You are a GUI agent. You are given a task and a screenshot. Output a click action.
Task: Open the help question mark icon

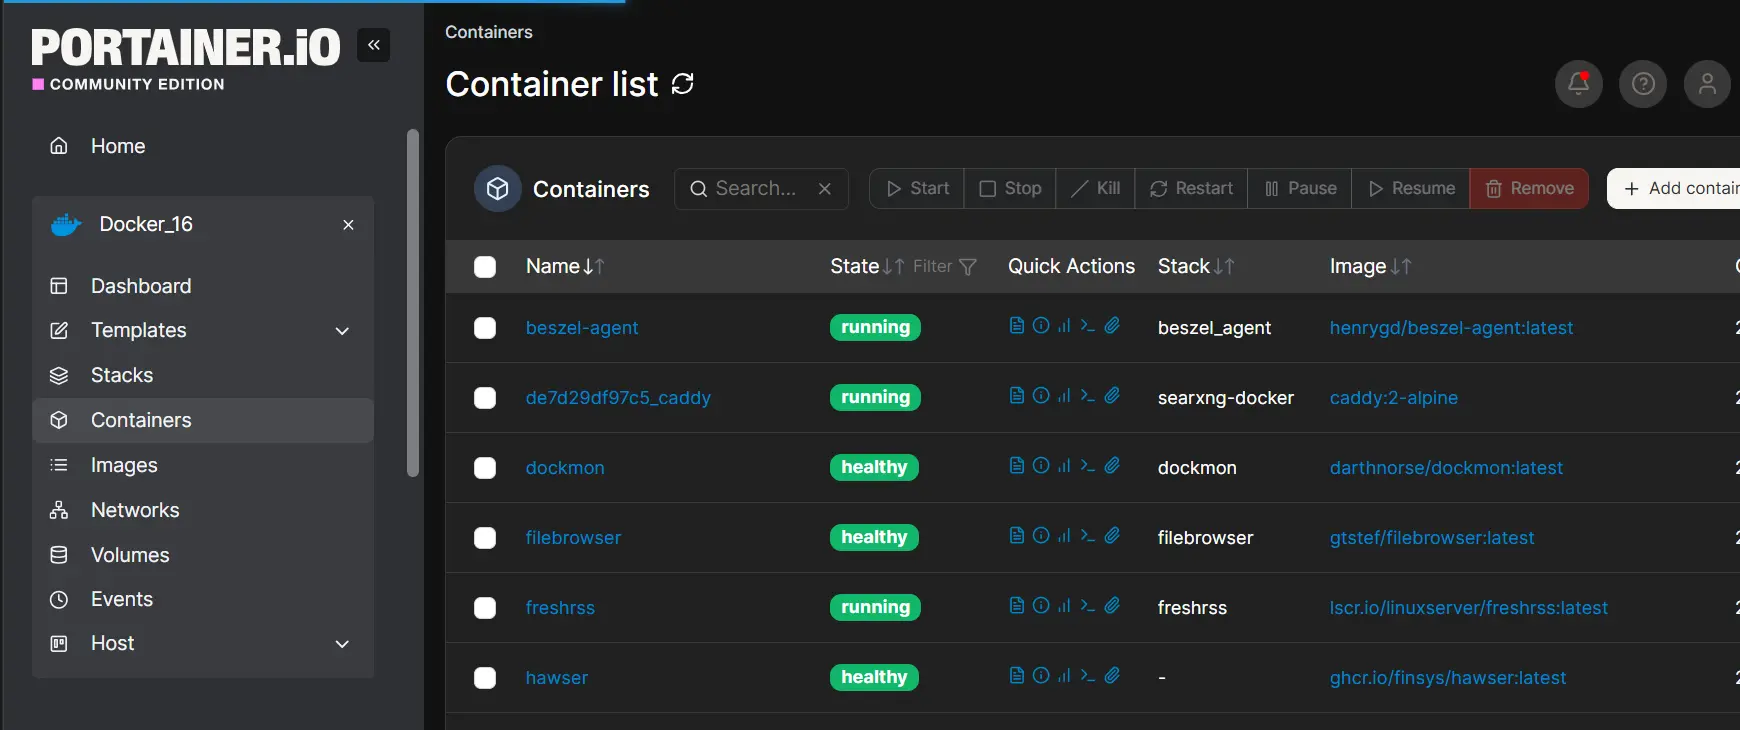[x=1643, y=84]
